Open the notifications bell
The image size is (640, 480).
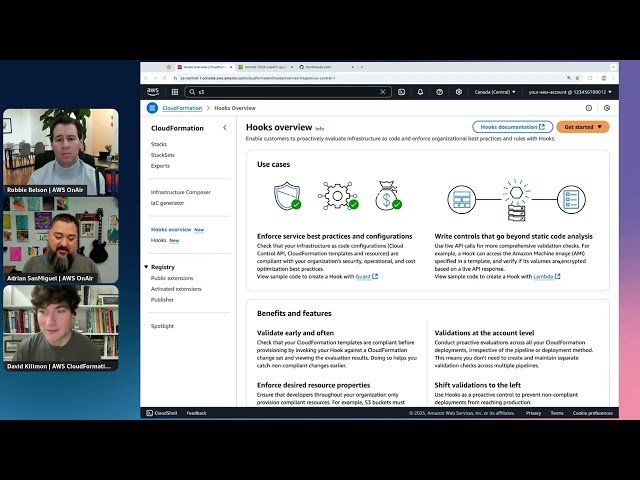tap(420, 92)
